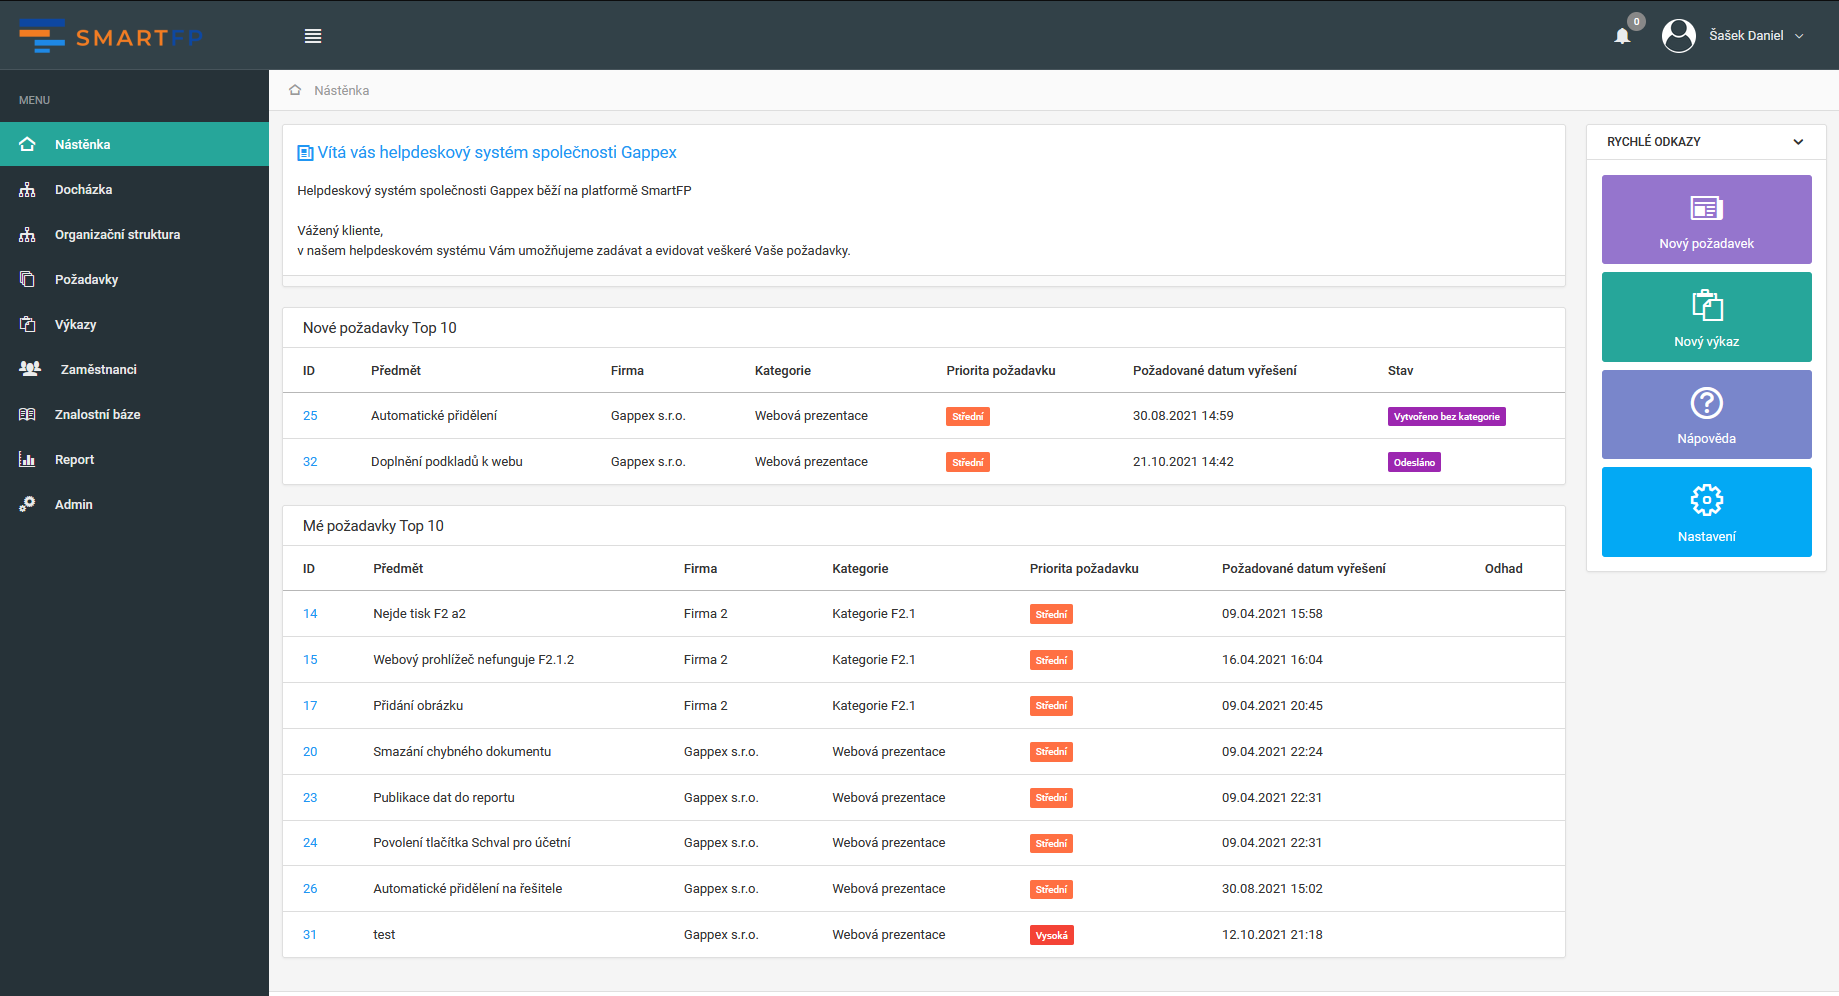Click date 21.10.2021 14:42 cell
The image size is (1839, 996).
(1183, 462)
